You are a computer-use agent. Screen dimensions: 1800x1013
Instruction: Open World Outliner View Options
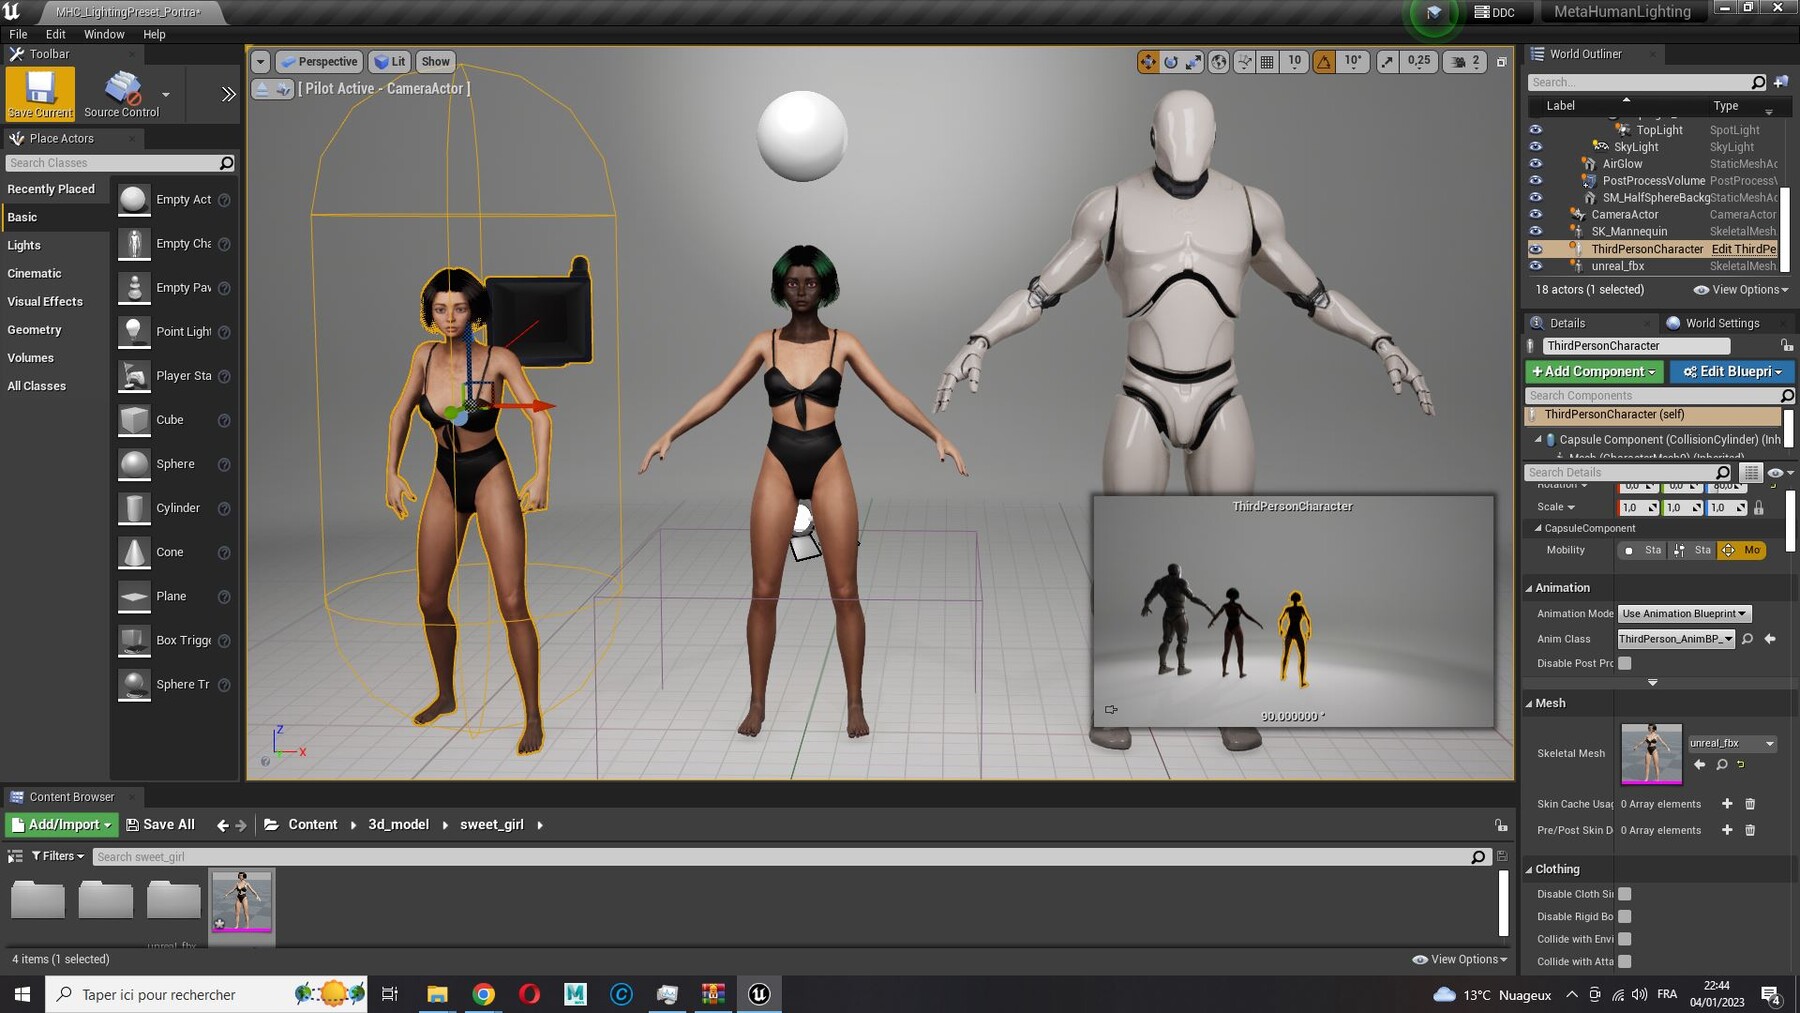[x=1741, y=290]
